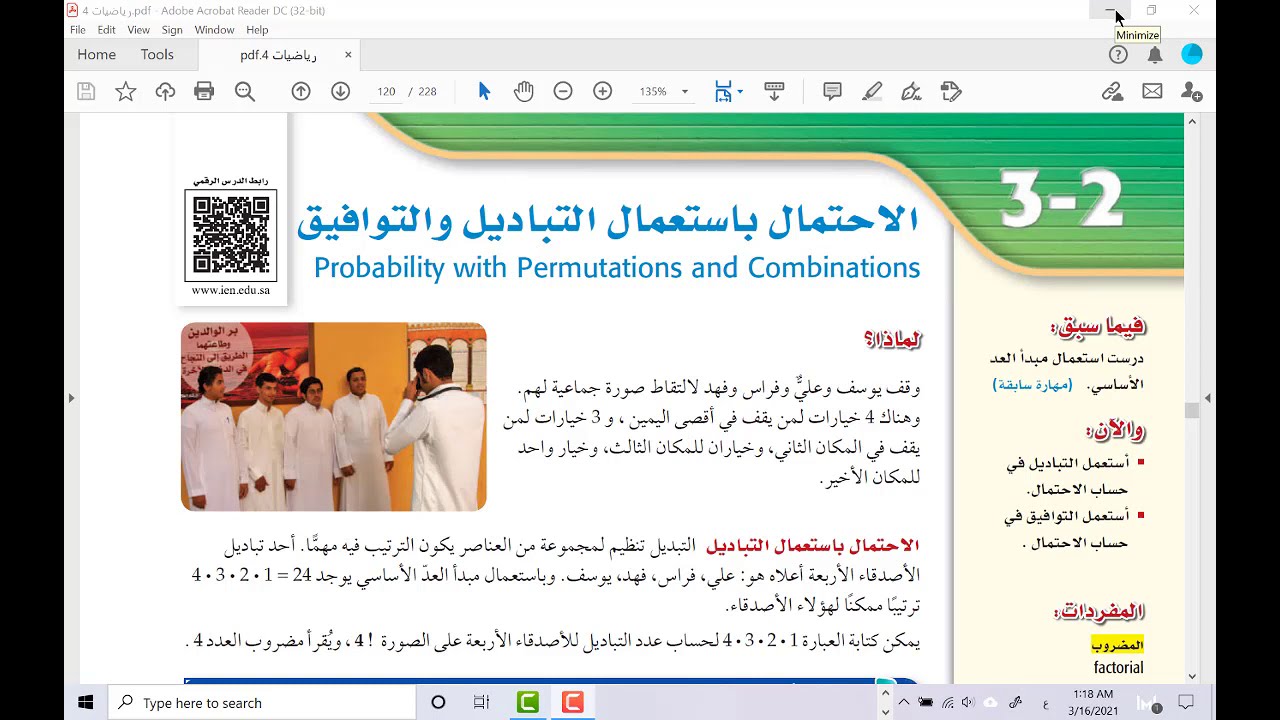Open Cortana circle icon on taskbar

[438, 703]
